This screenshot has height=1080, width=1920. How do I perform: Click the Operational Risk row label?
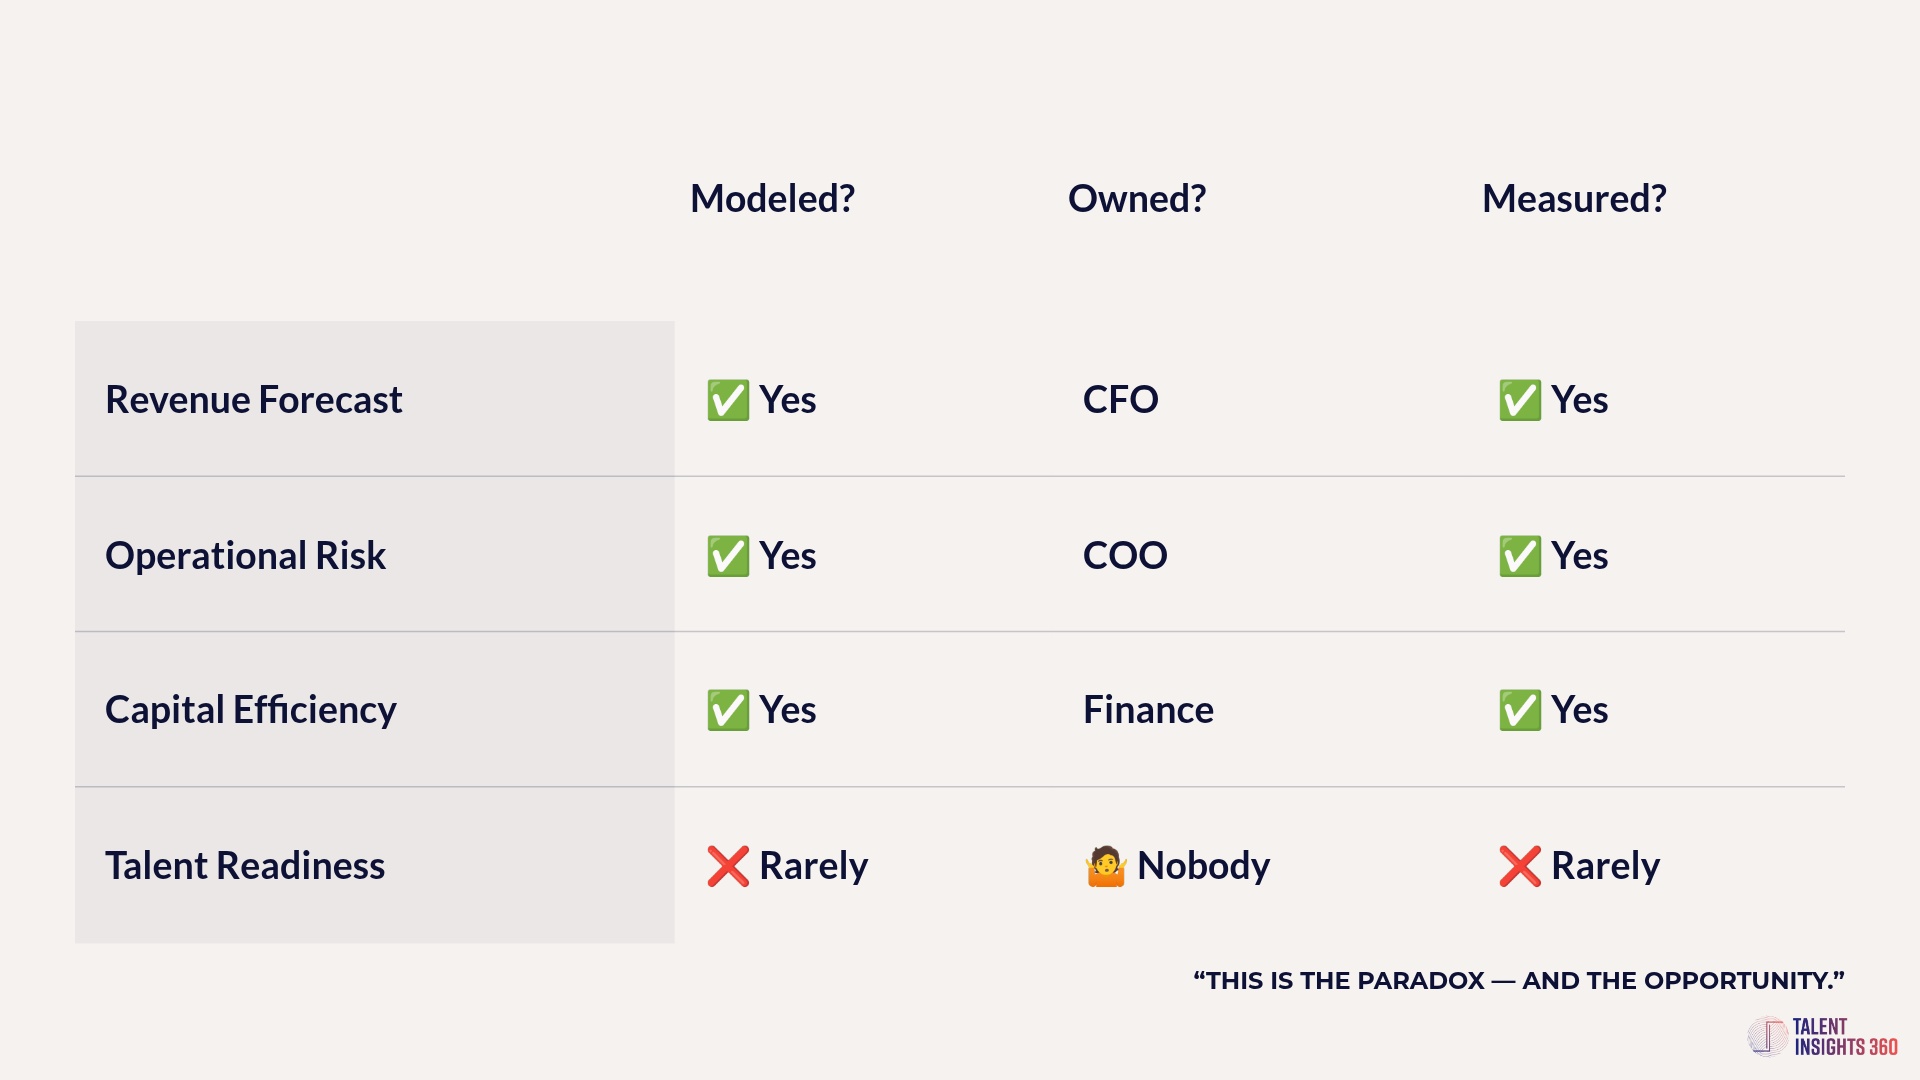point(246,556)
